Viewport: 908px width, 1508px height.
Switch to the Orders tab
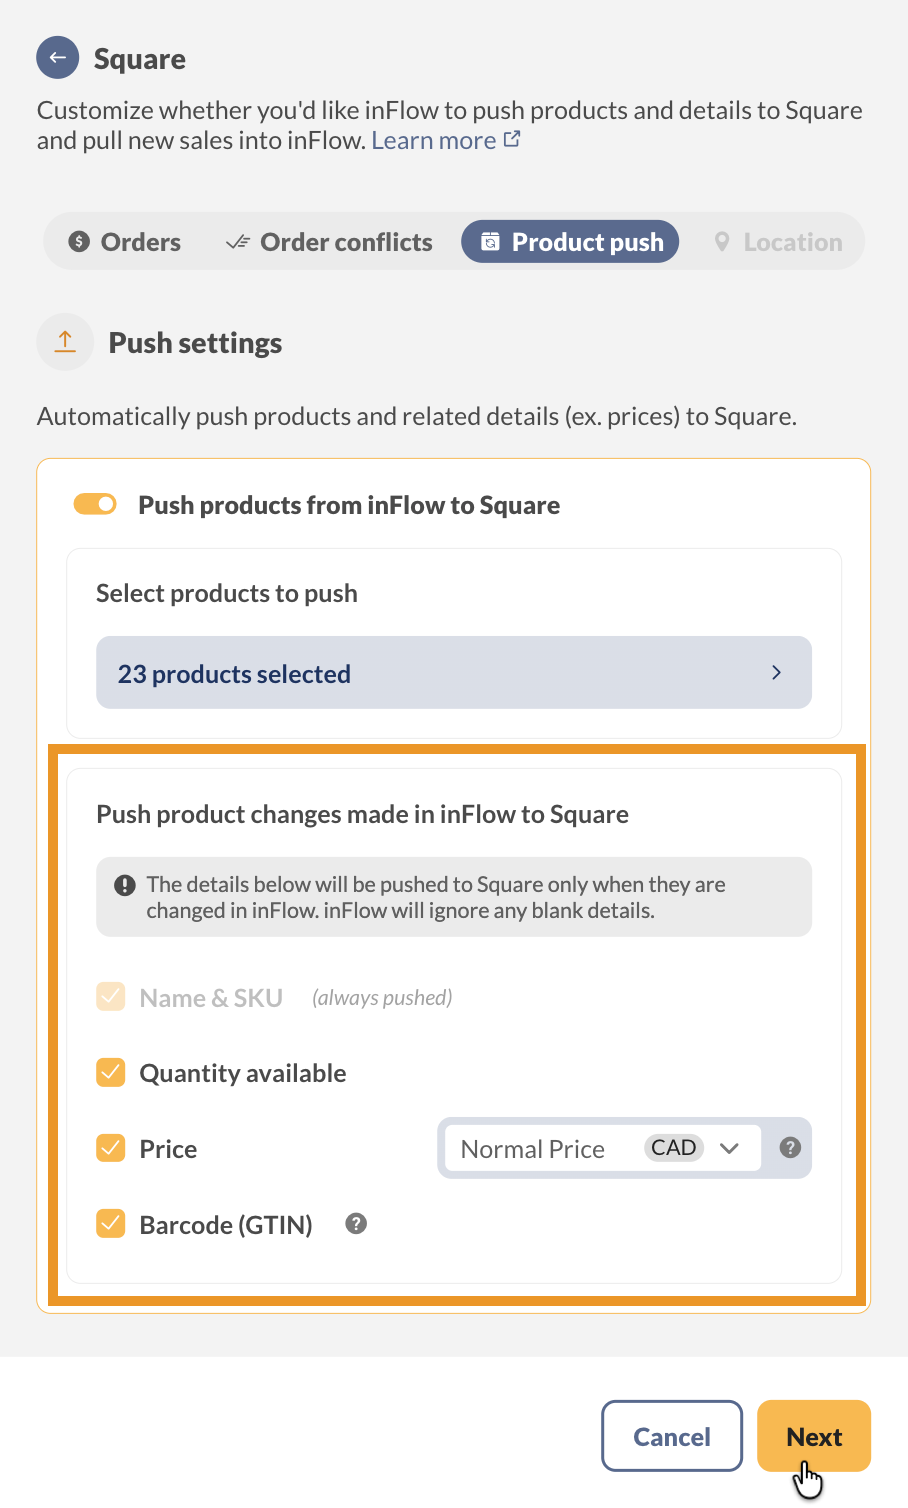[x=123, y=241]
